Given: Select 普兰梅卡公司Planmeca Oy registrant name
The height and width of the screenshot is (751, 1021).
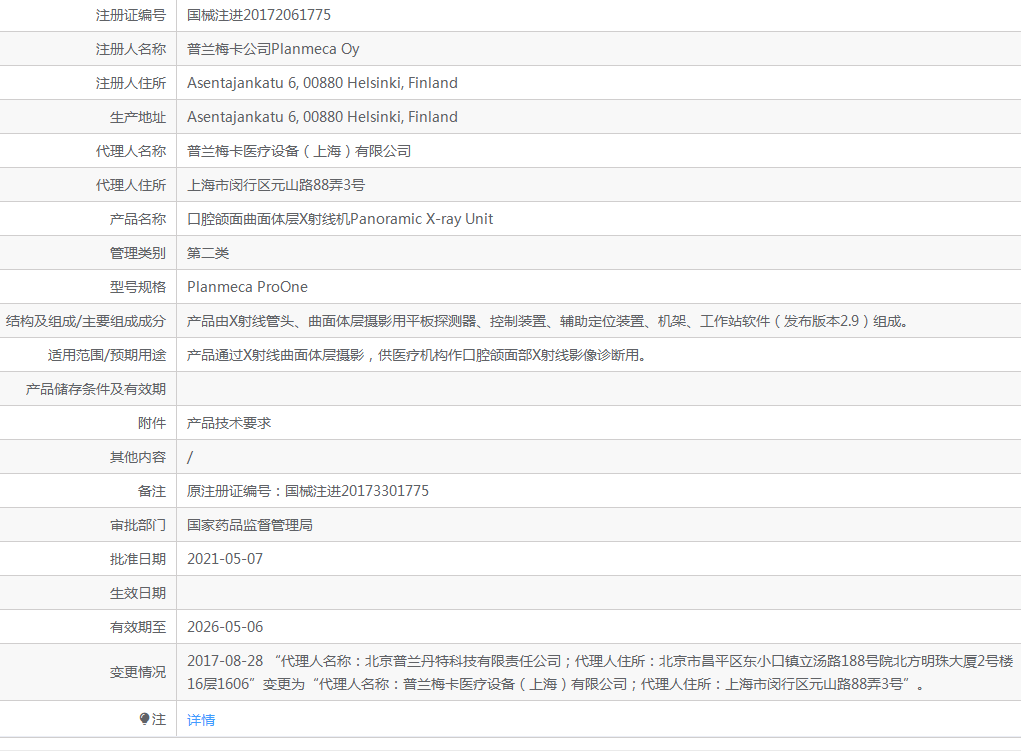Looking at the screenshot, I should click(273, 49).
